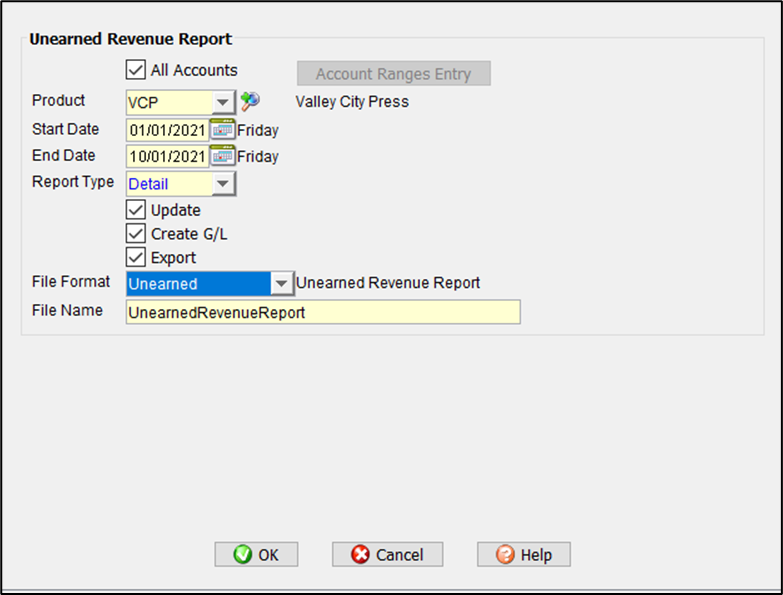Toggle the Update checkbox
The width and height of the screenshot is (783, 595).
click(136, 210)
